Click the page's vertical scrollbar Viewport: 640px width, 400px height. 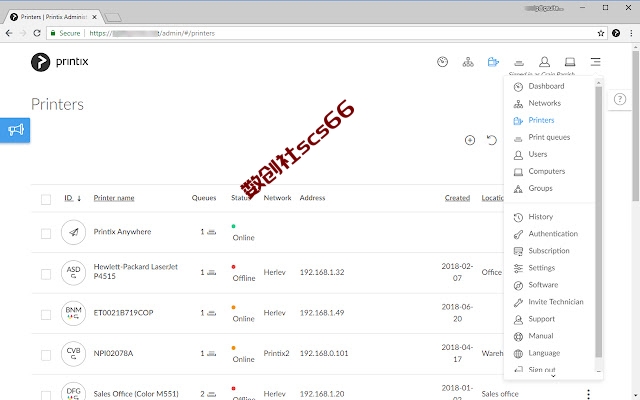pos(636,127)
